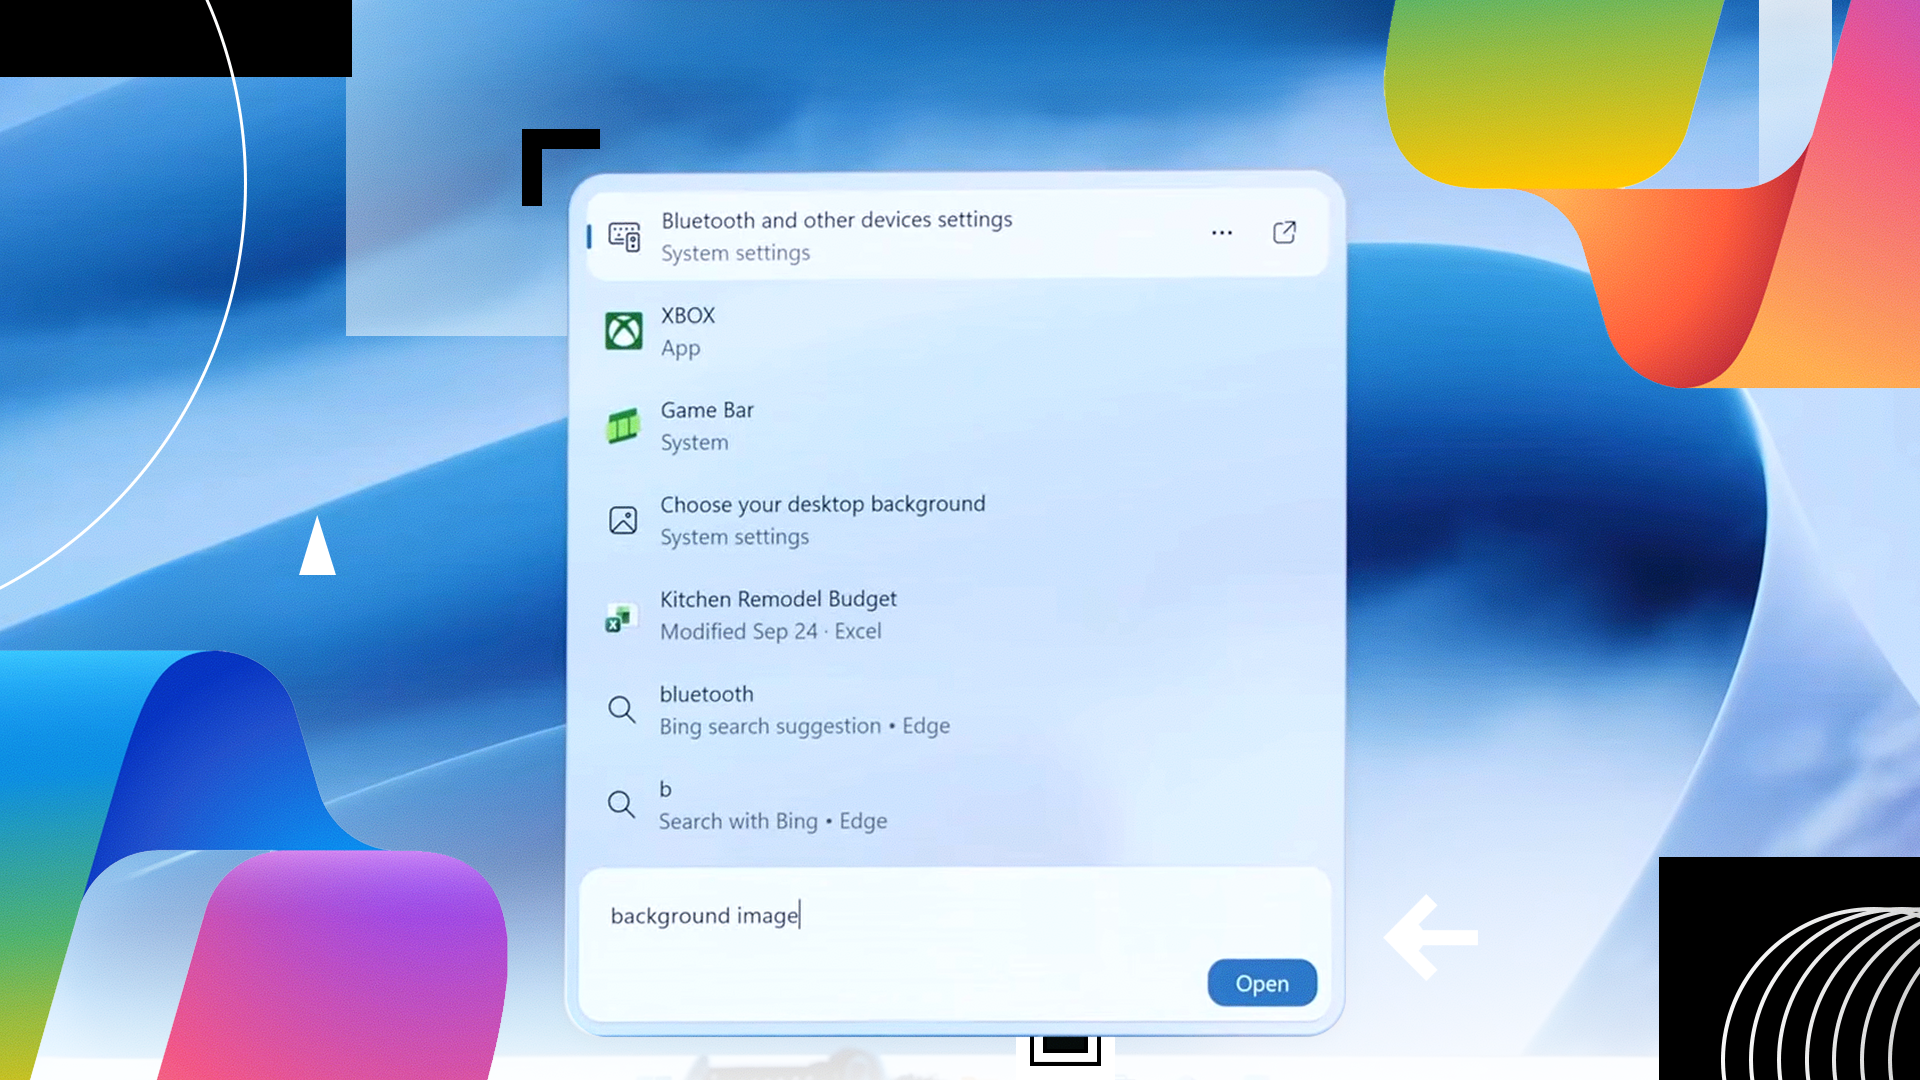Select the Game Bar result
Screen dimensions: 1920x1080
point(957,426)
